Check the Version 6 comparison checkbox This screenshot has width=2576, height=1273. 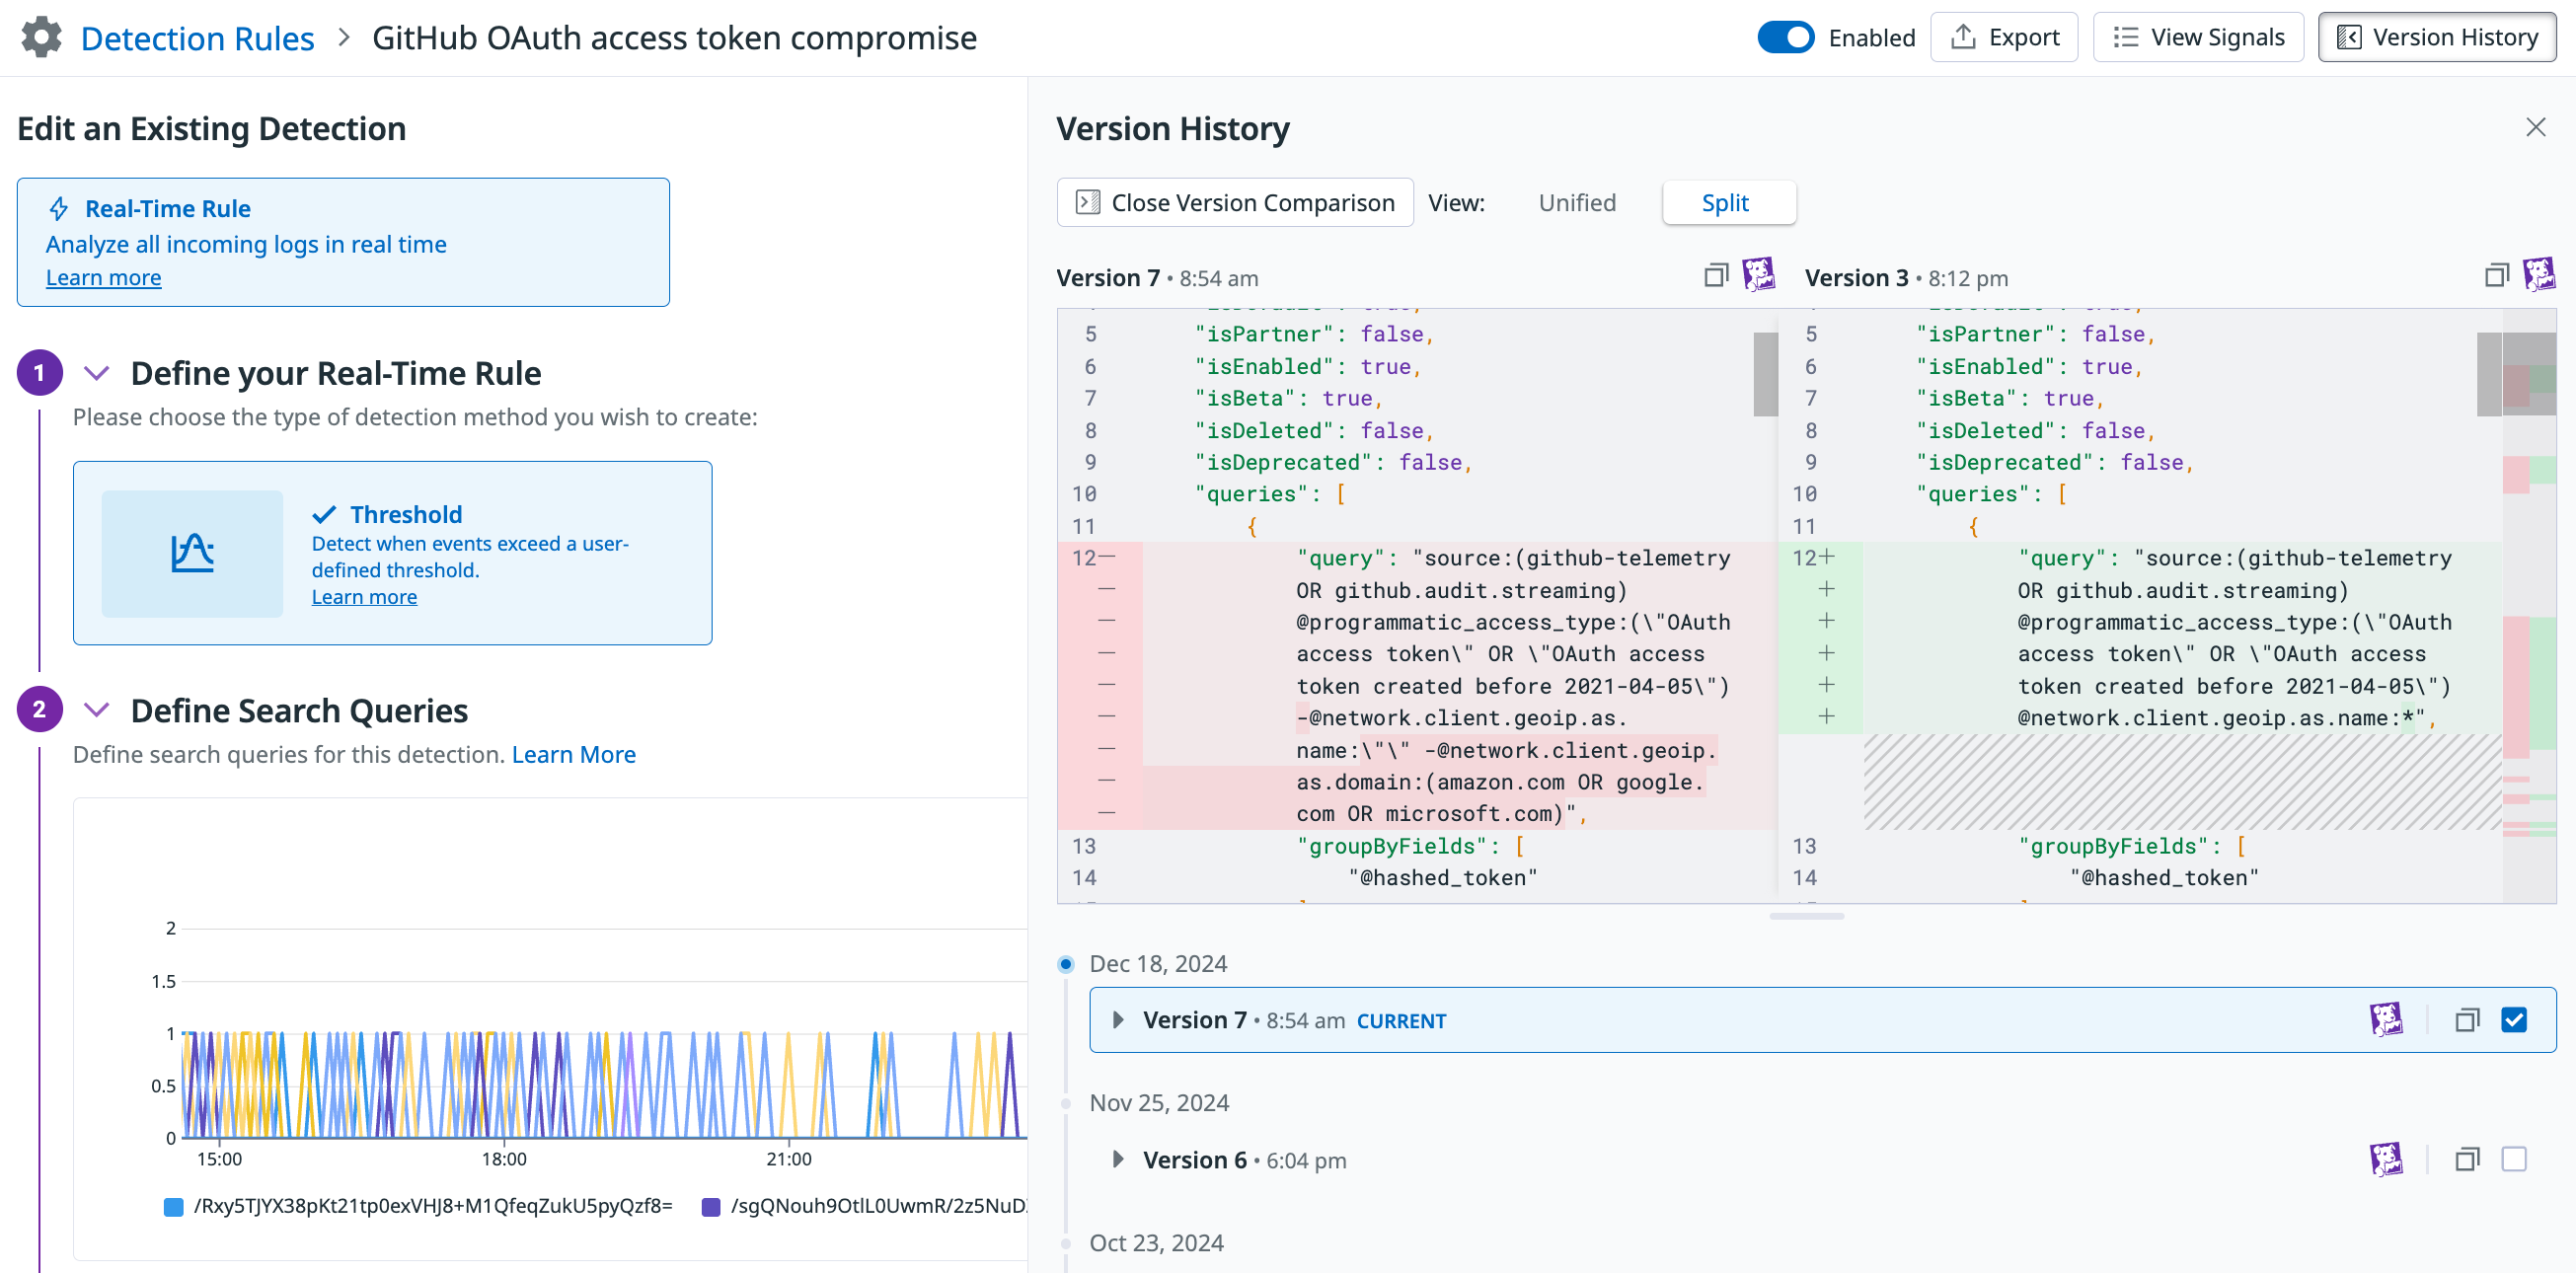click(2514, 1160)
